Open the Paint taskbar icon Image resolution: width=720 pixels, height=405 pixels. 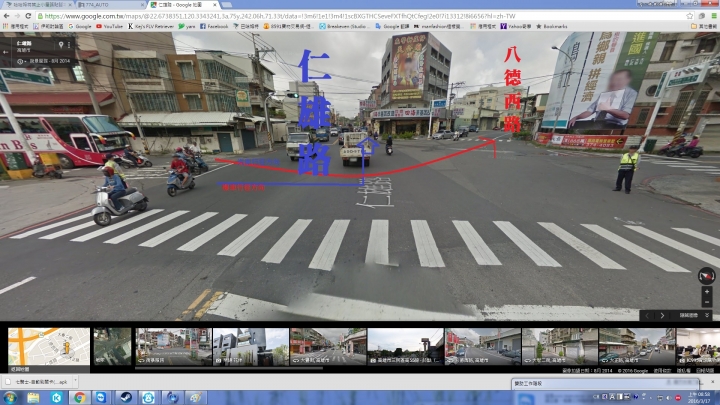[196, 398]
